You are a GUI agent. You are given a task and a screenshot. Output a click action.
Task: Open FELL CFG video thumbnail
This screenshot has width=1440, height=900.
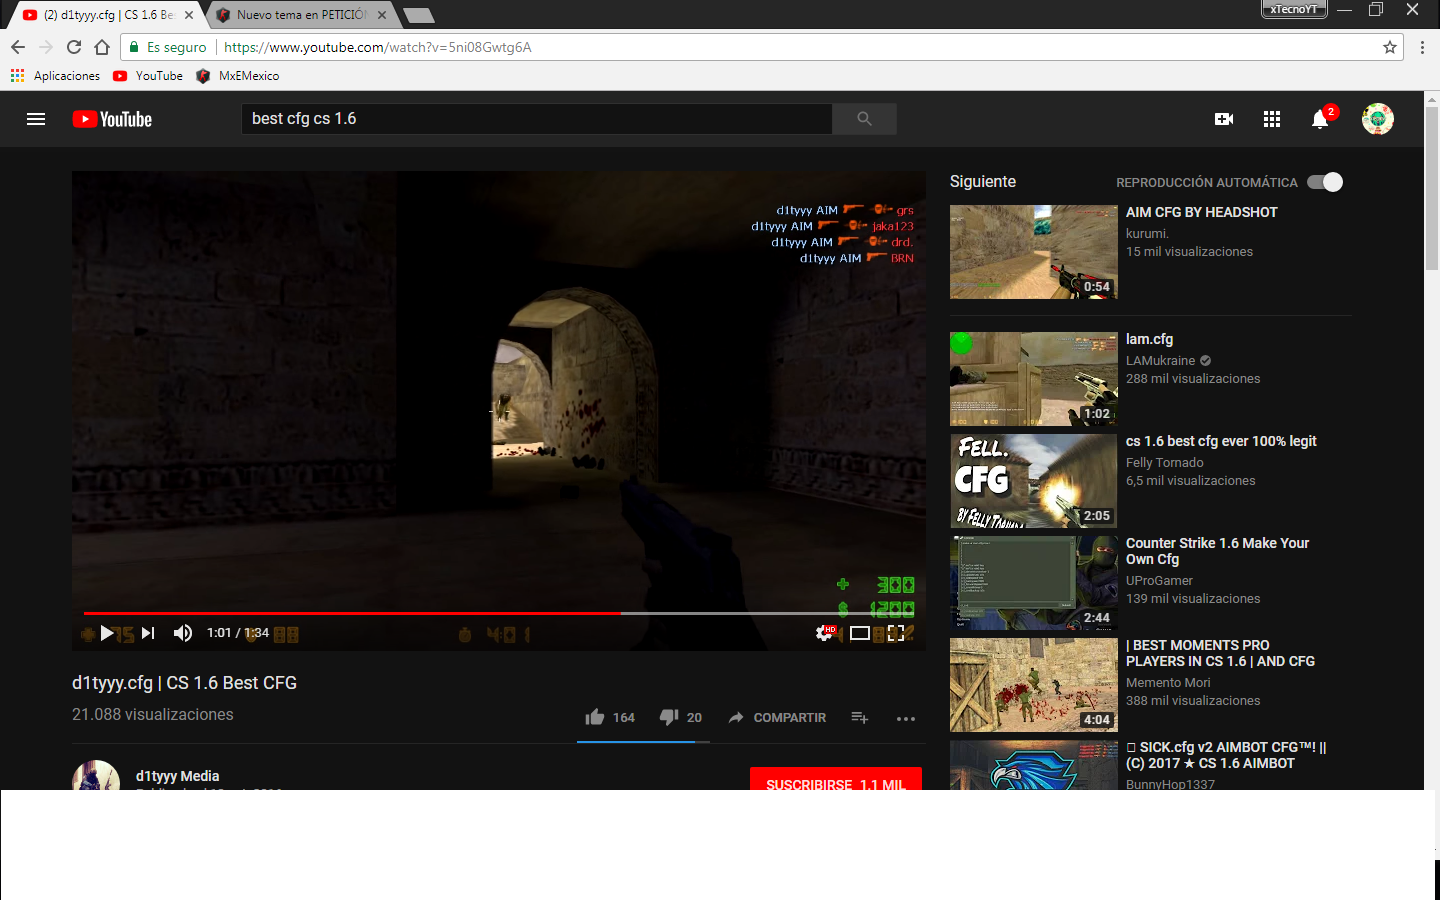[1034, 481]
